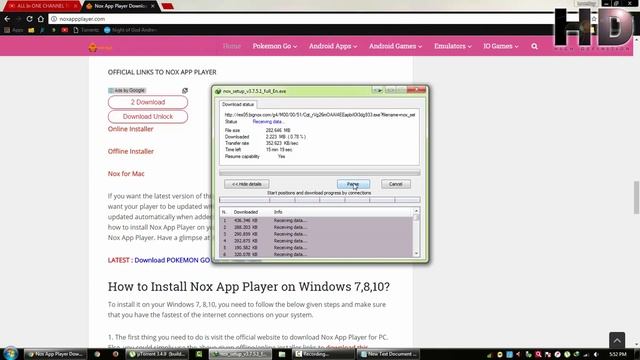
Task: Click the Nox site logo in header
Action: click(x=100, y=47)
